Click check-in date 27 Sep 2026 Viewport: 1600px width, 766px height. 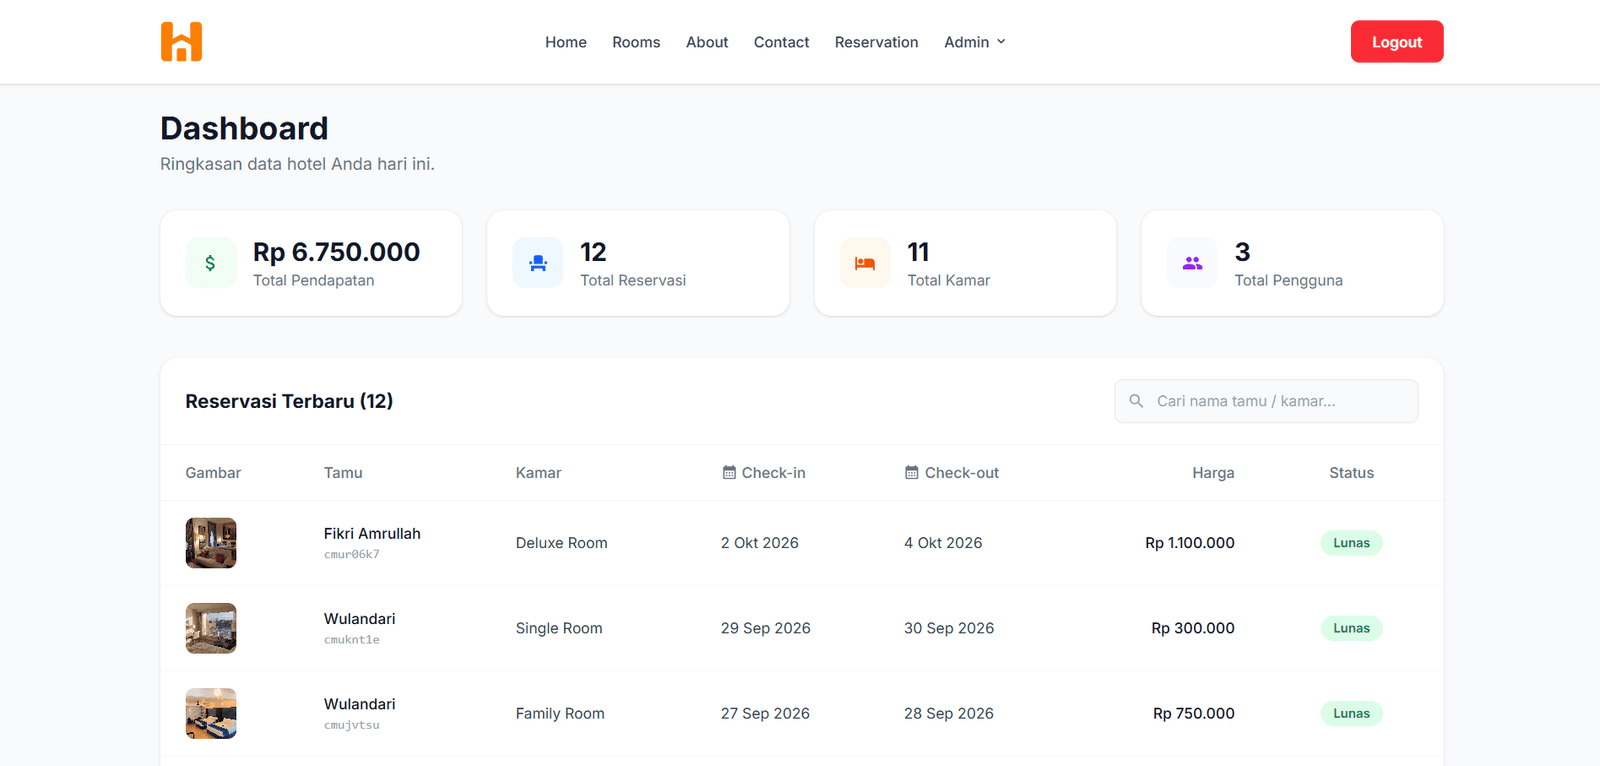pos(765,713)
